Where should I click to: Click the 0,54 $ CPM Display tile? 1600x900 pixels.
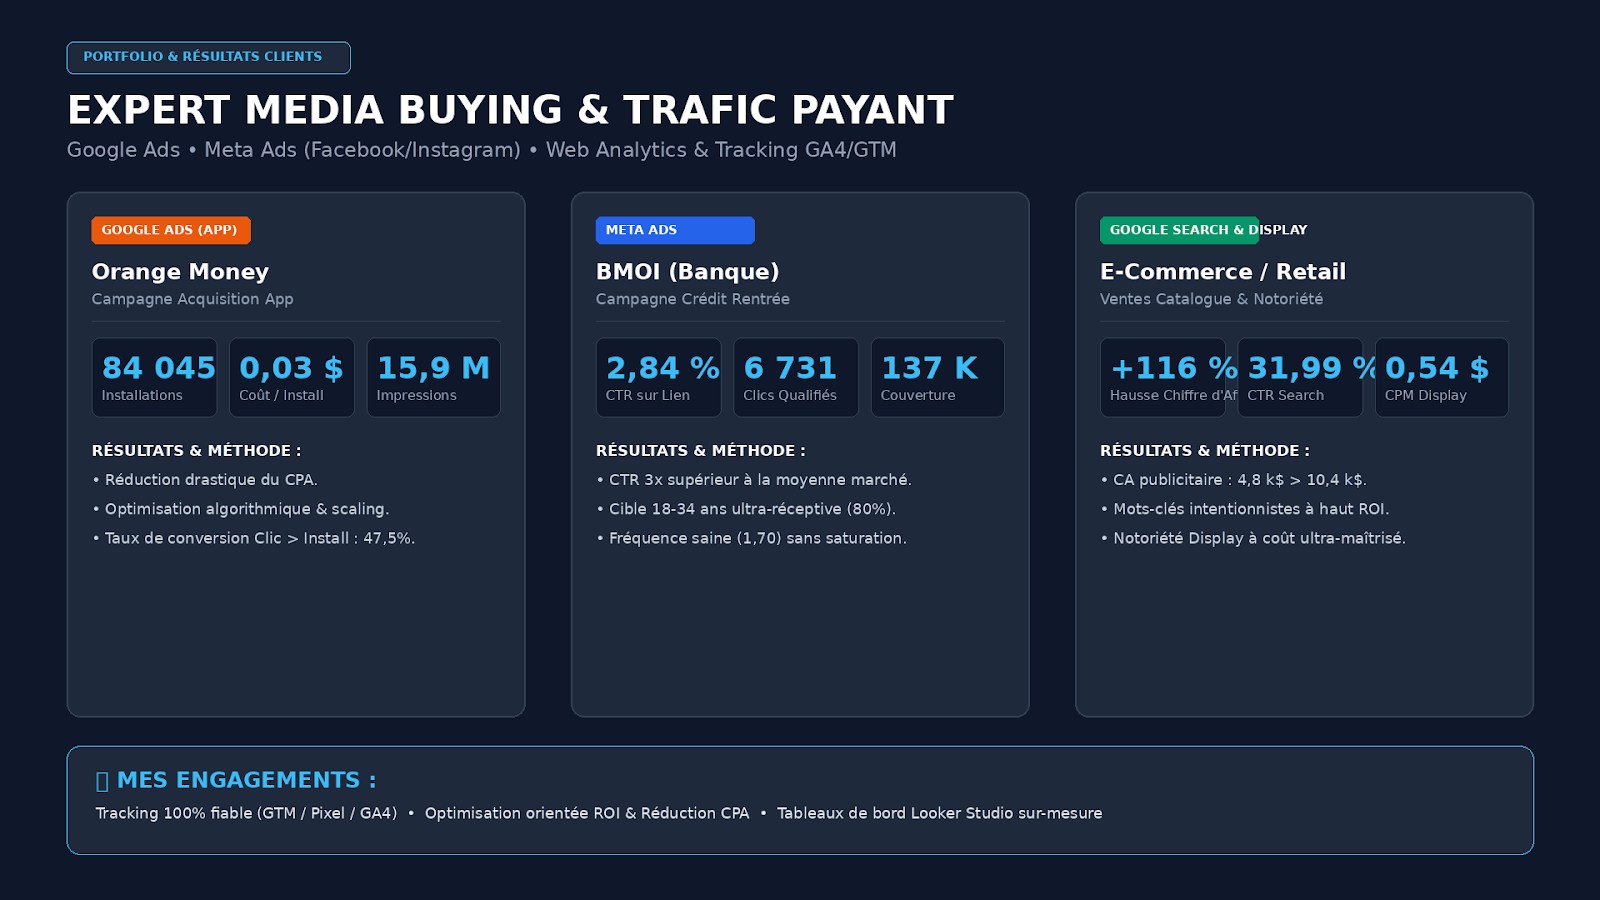point(1442,377)
